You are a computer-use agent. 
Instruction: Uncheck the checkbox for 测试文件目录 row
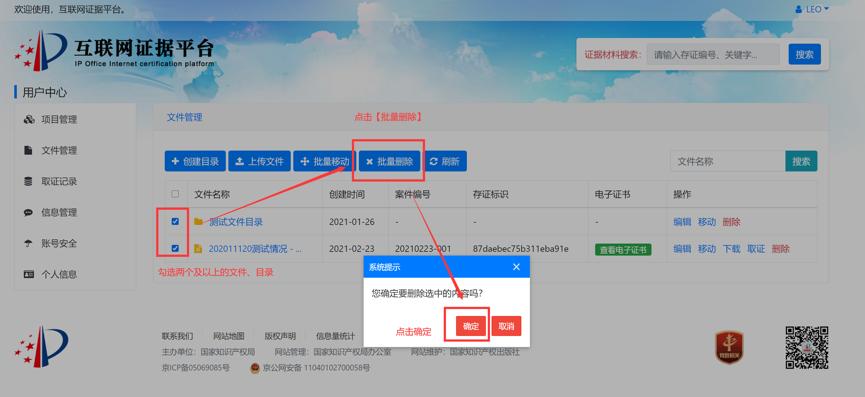tap(175, 222)
